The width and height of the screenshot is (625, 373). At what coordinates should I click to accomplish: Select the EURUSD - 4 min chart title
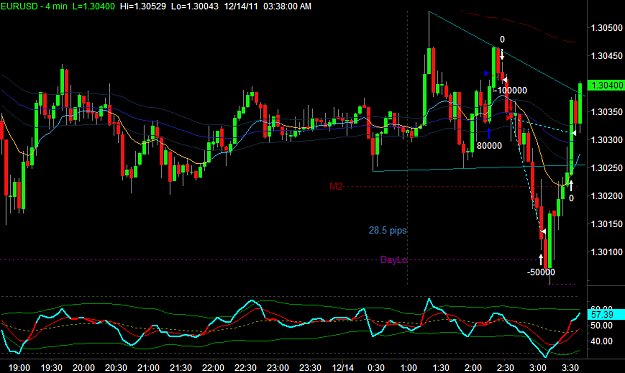[x=34, y=6]
